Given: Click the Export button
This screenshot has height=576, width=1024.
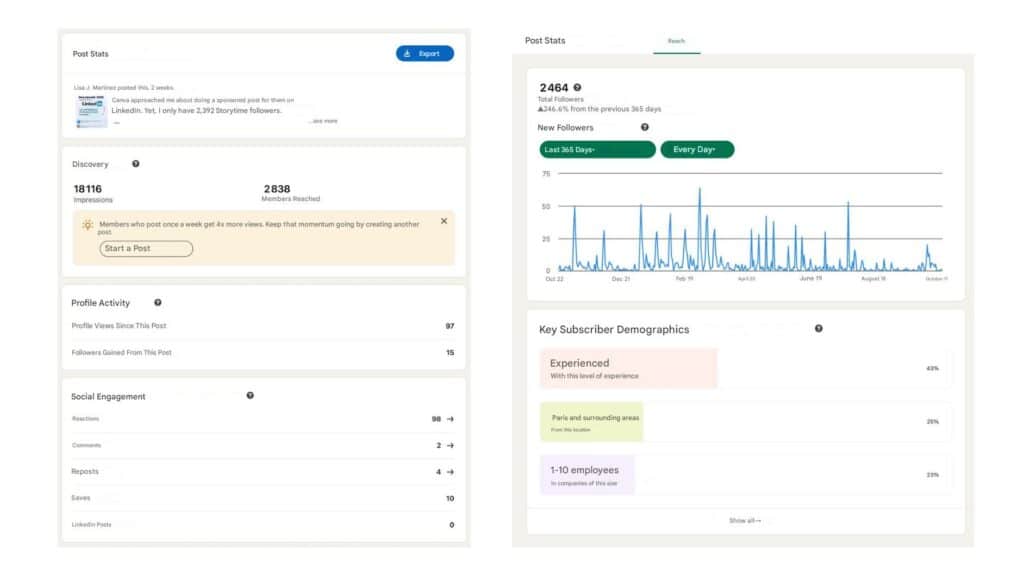Looking at the screenshot, I should (x=424, y=54).
